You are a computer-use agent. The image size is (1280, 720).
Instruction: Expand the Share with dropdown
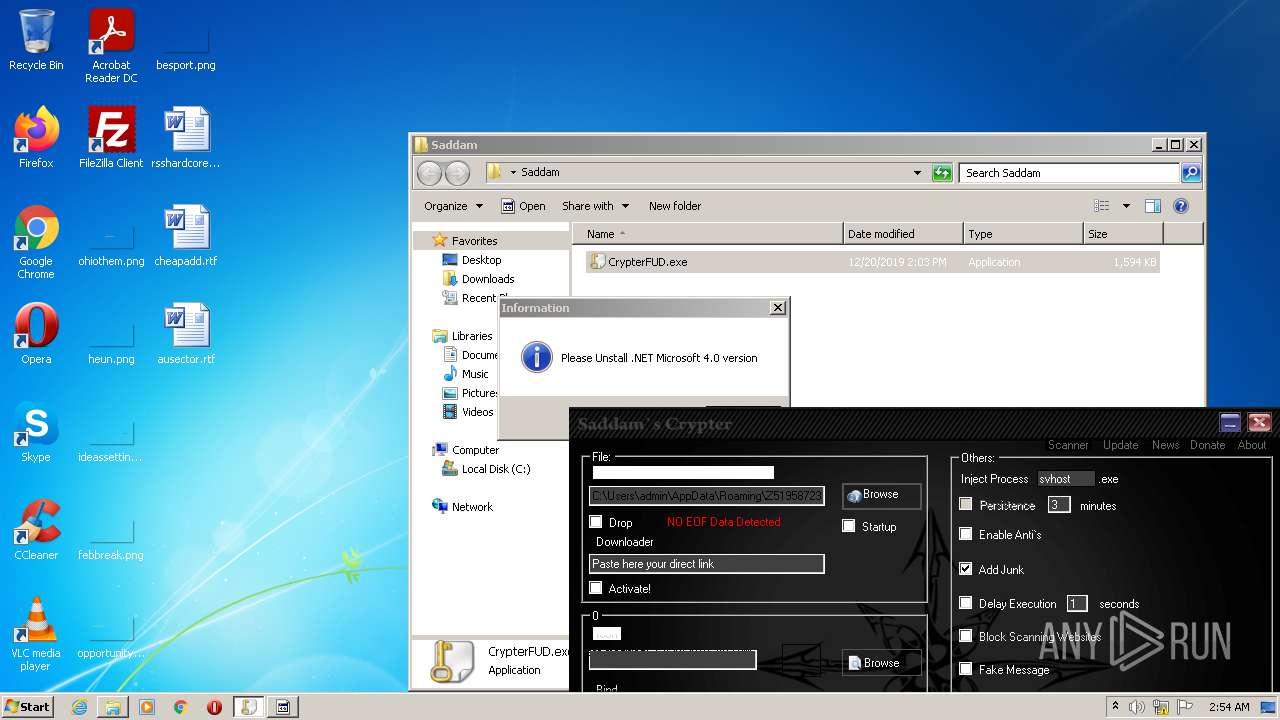click(x=595, y=206)
